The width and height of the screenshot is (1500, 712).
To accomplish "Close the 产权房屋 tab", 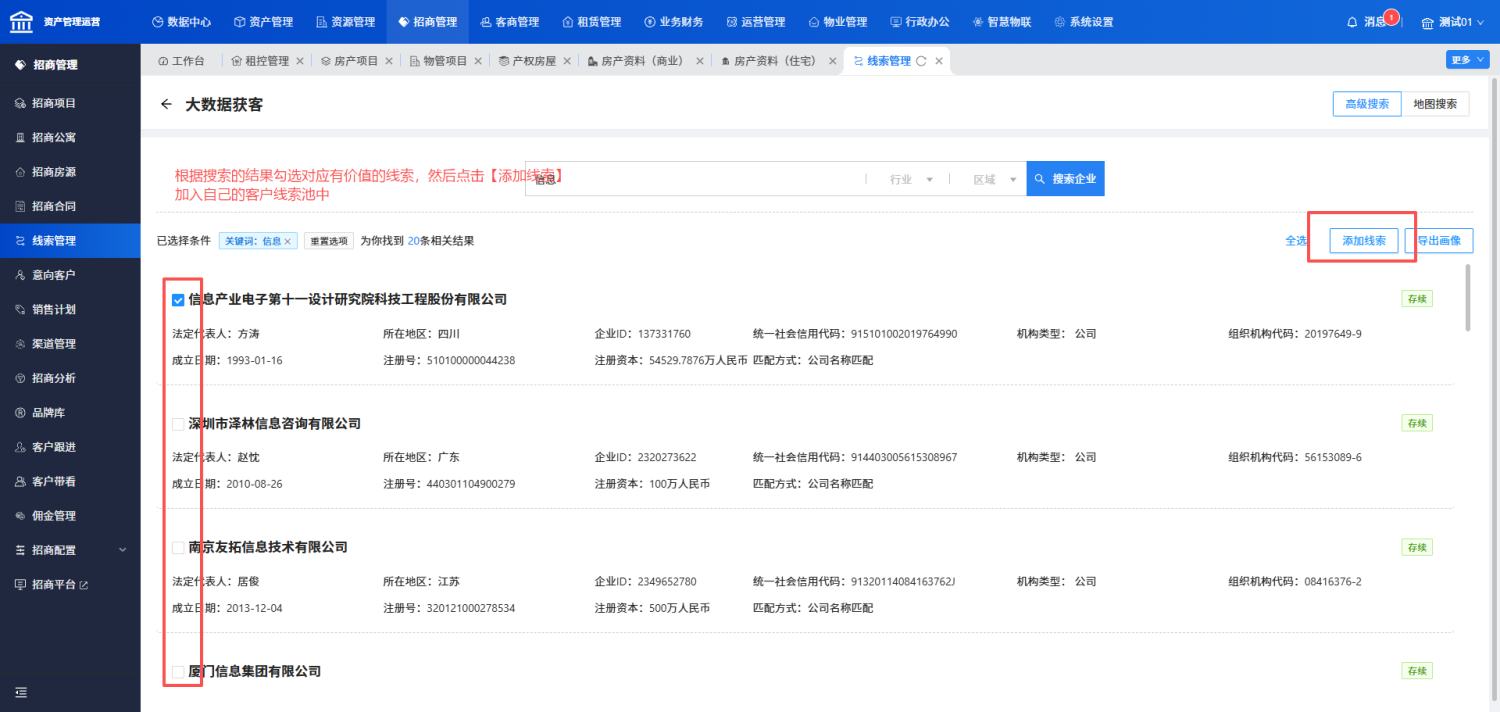I will coord(567,61).
